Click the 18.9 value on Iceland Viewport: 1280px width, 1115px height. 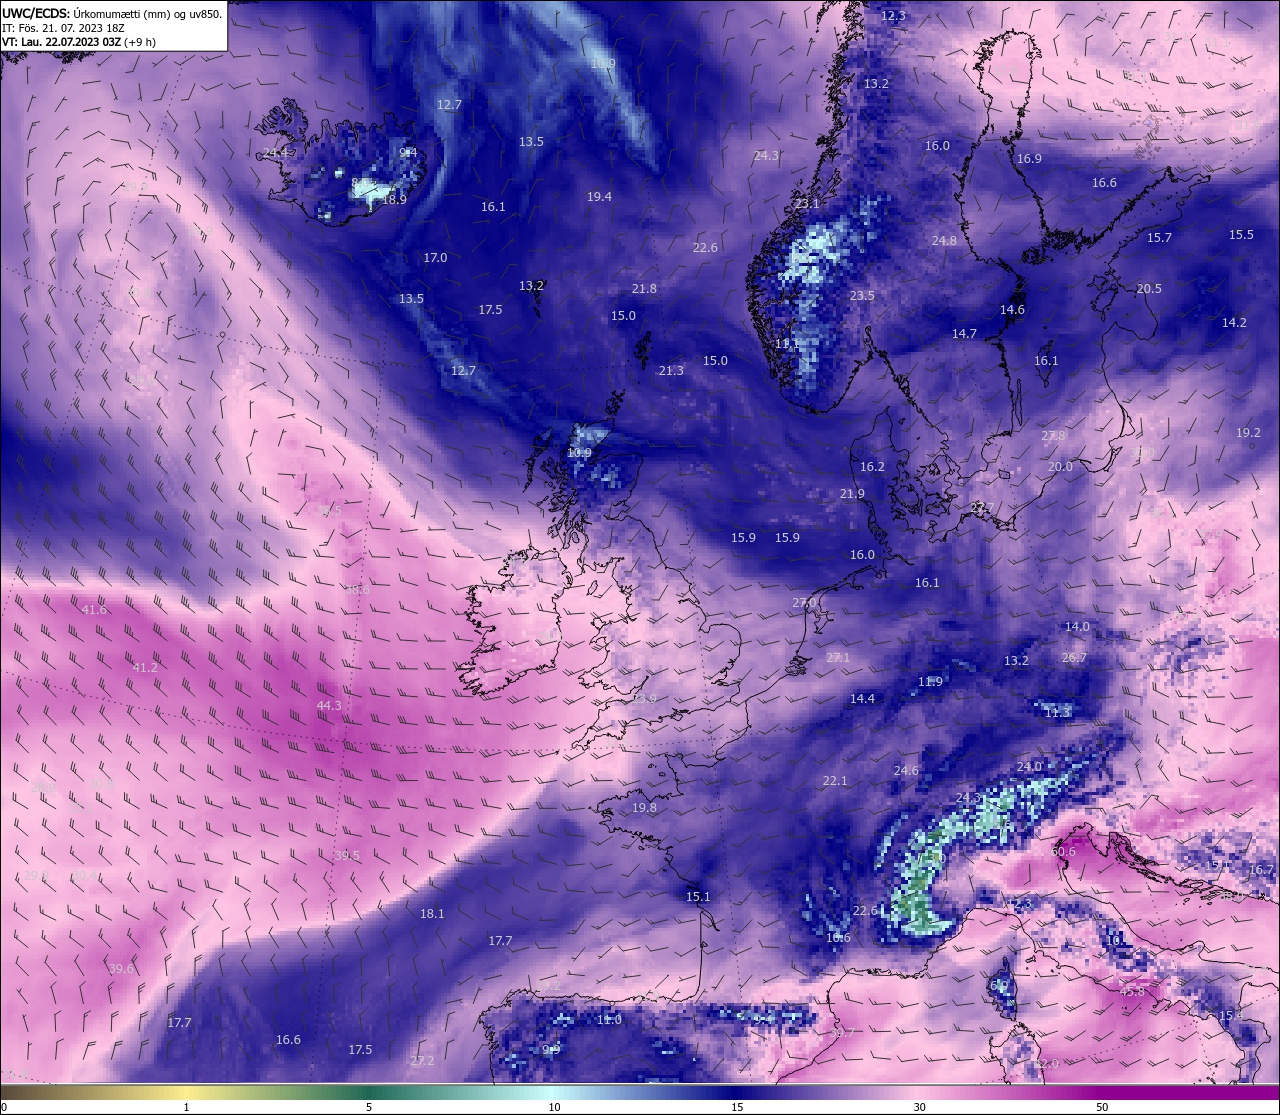pos(394,199)
